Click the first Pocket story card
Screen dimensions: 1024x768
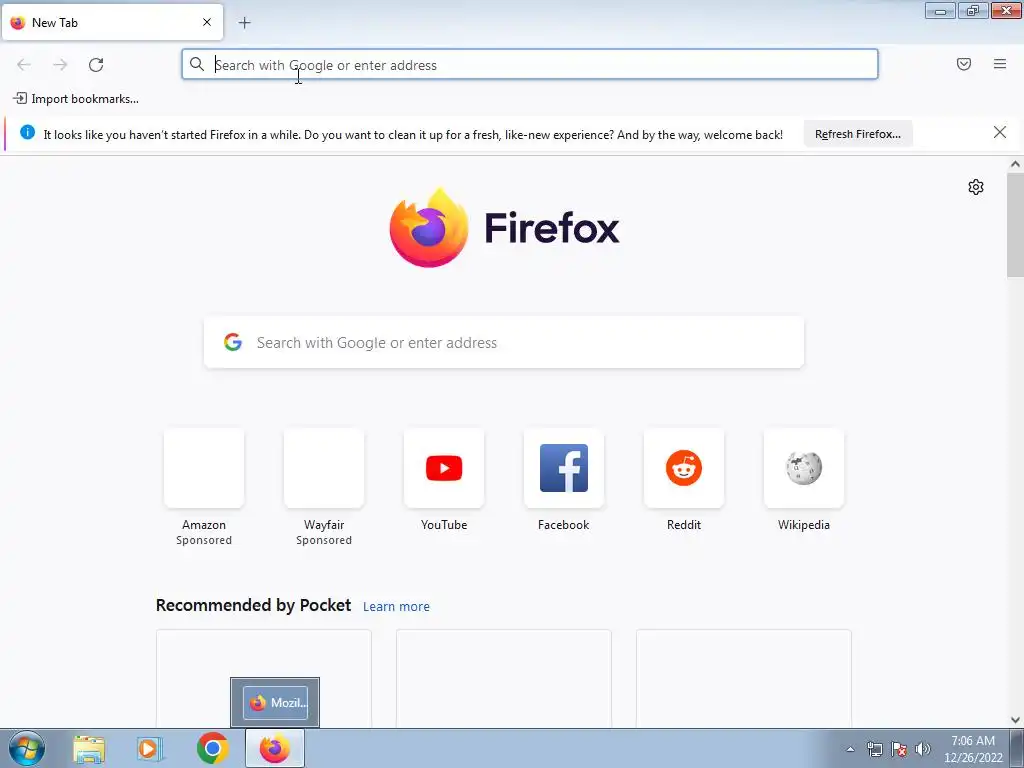[x=264, y=678]
